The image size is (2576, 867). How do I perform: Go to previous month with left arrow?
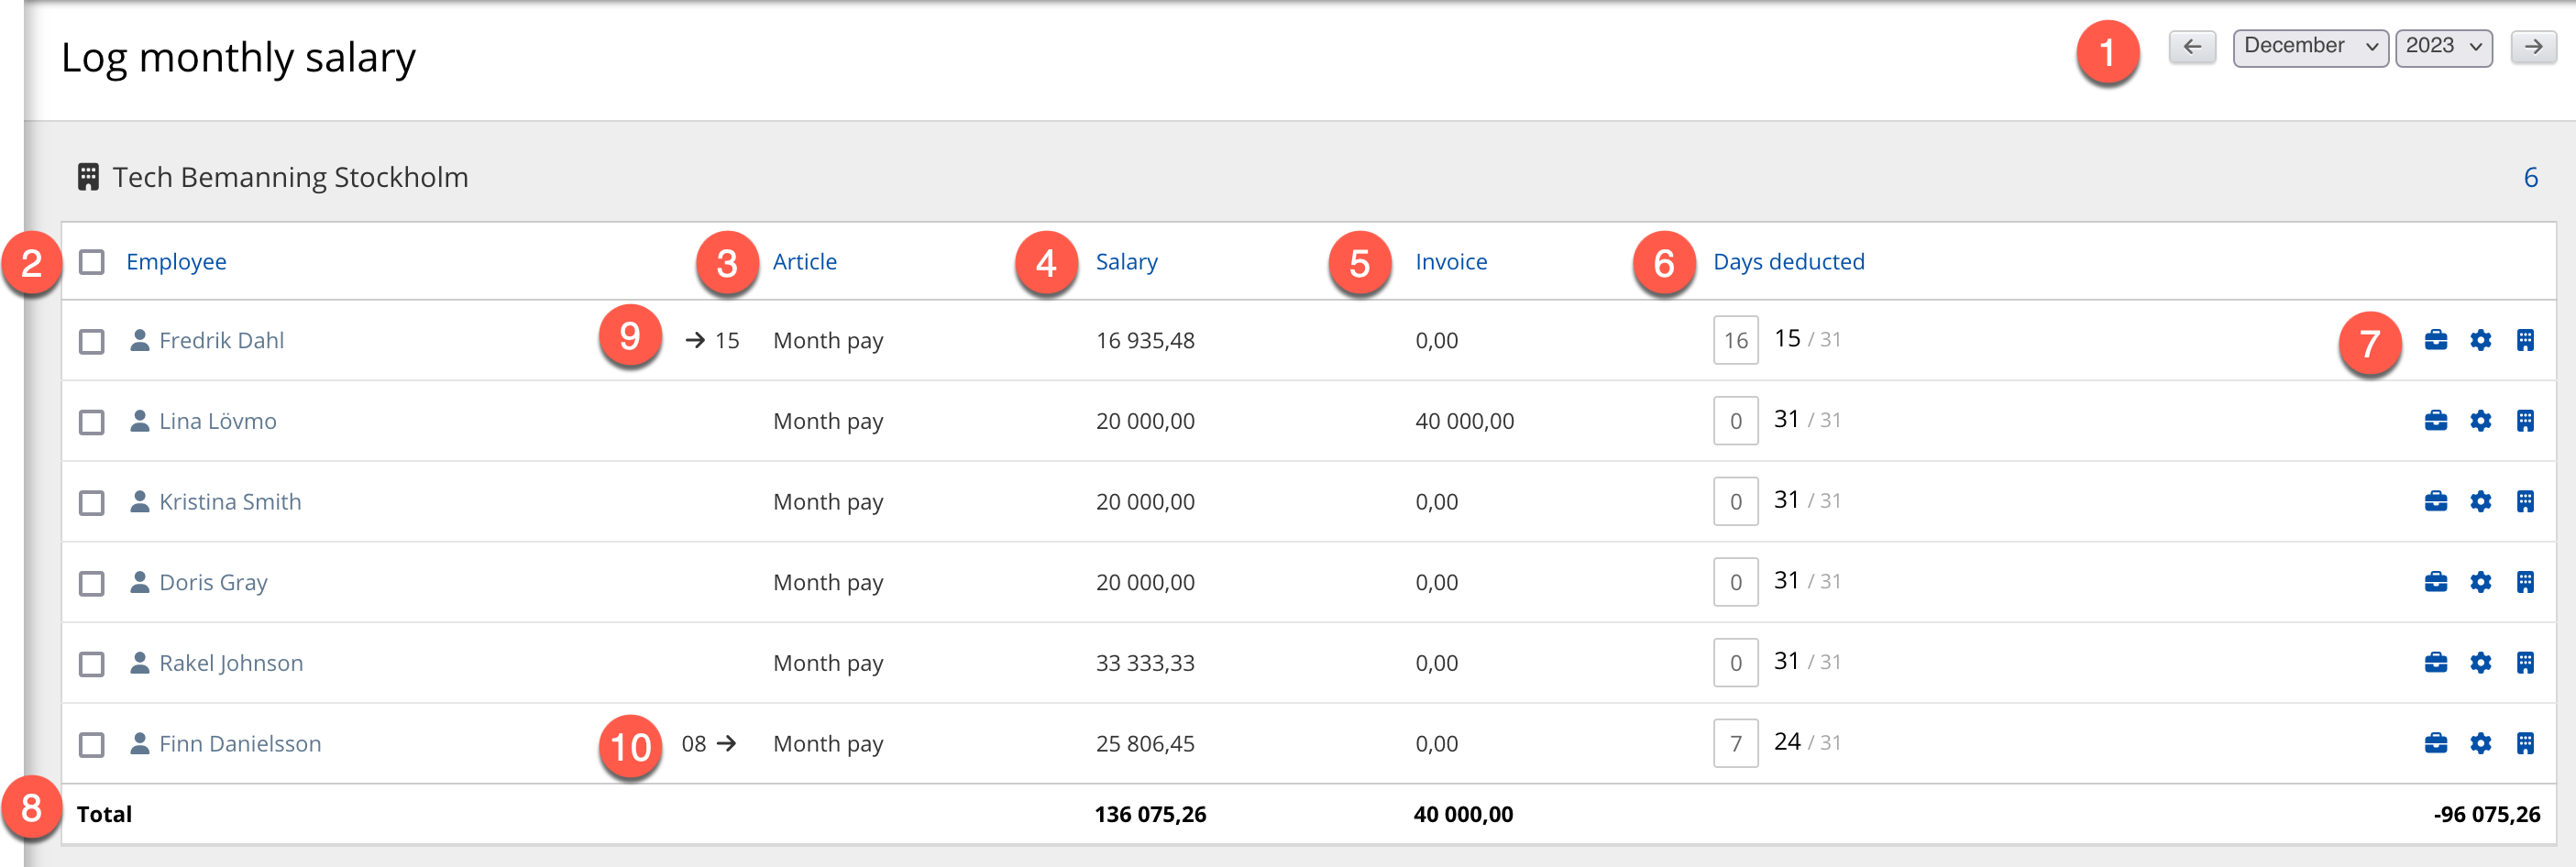point(2191,47)
